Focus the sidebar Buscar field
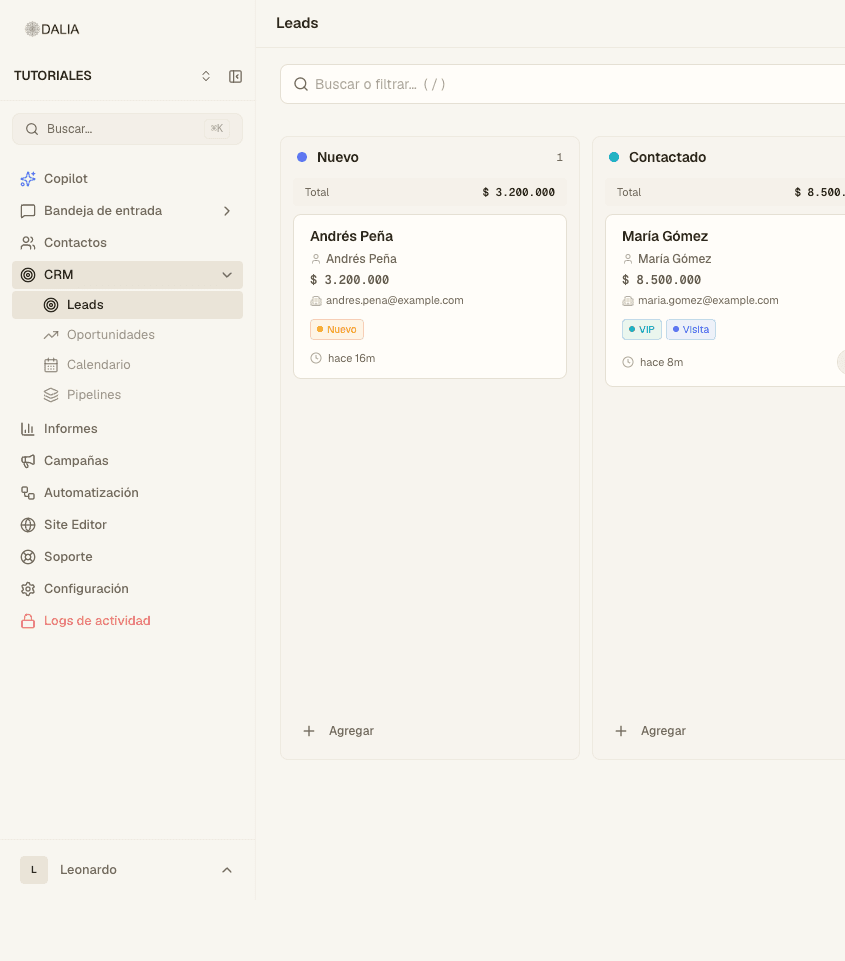This screenshot has width=845, height=961. coord(127,129)
